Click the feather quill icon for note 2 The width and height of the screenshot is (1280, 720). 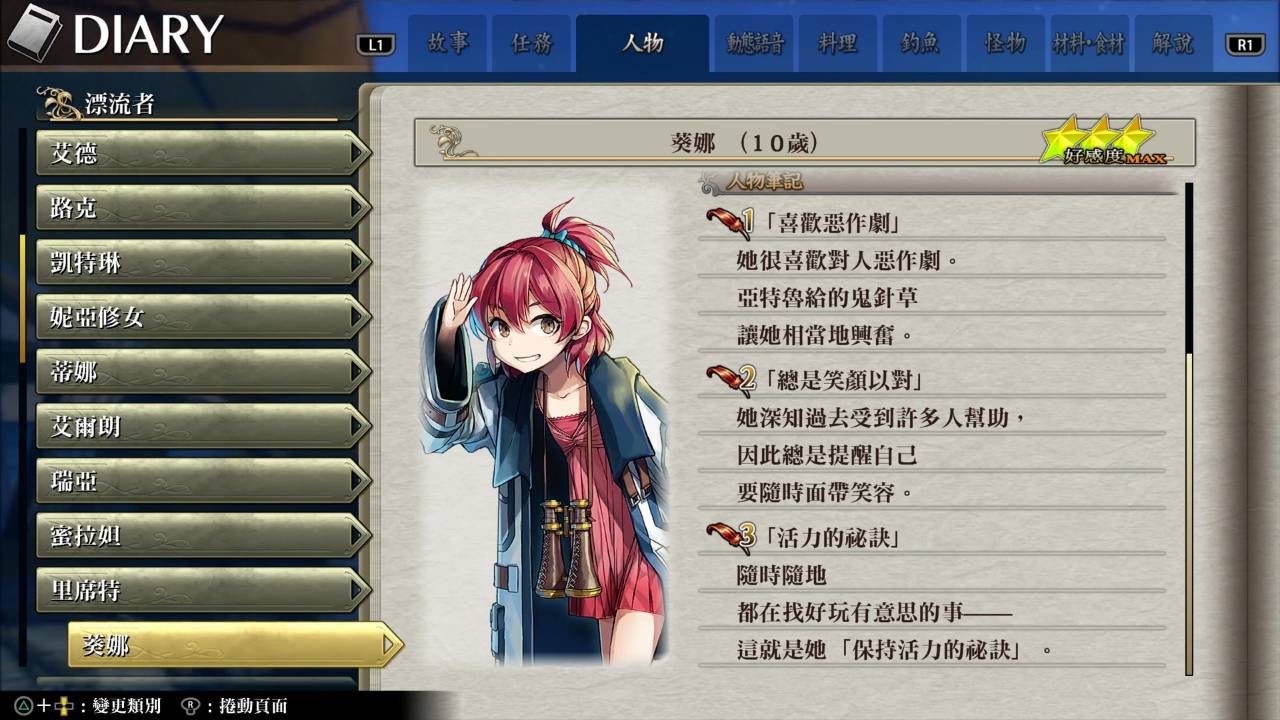[x=730, y=378]
